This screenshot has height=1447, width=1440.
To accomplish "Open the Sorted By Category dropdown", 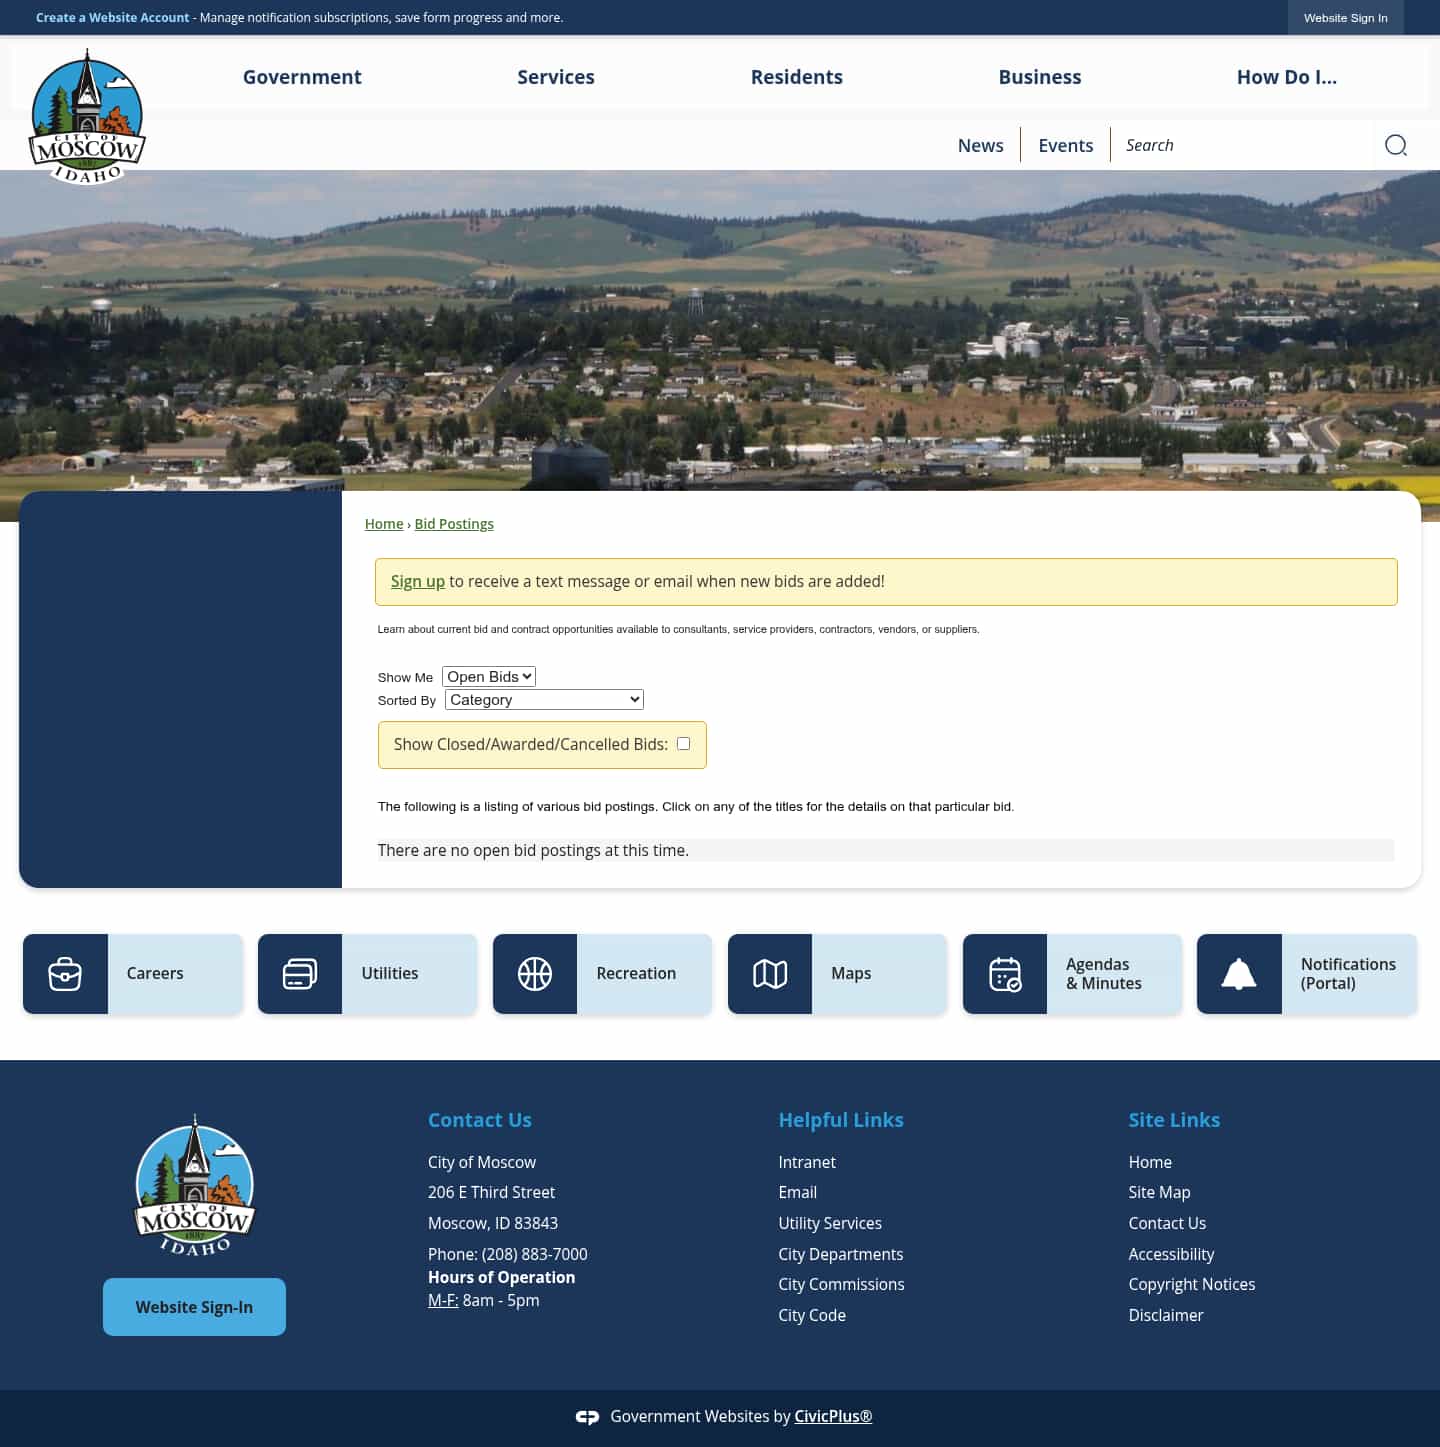I will pos(544,700).
